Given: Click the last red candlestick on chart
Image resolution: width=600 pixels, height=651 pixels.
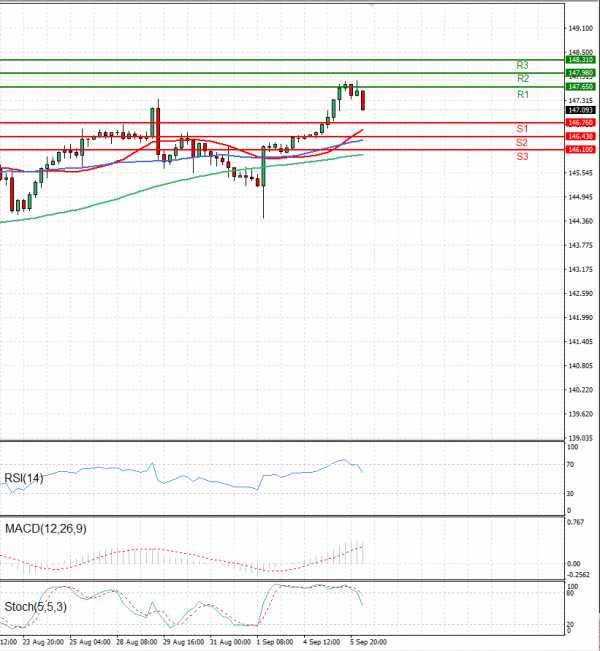Looking at the screenshot, I should [362, 100].
